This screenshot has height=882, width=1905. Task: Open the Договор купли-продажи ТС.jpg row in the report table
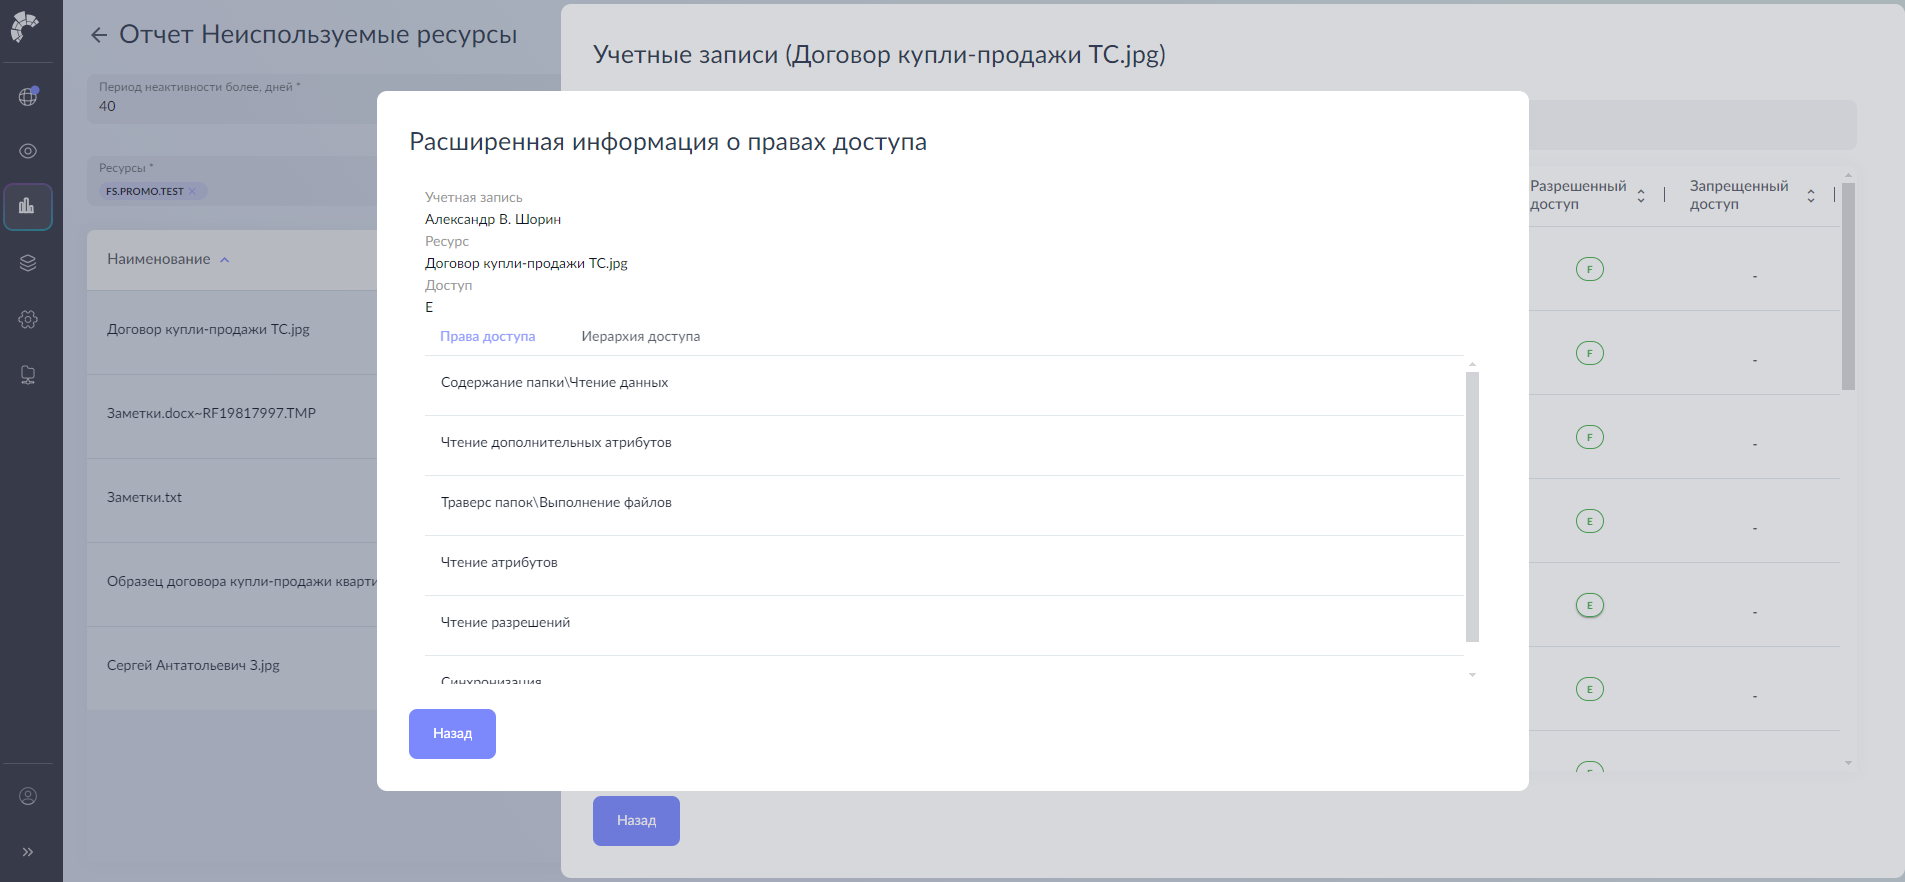coord(232,333)
